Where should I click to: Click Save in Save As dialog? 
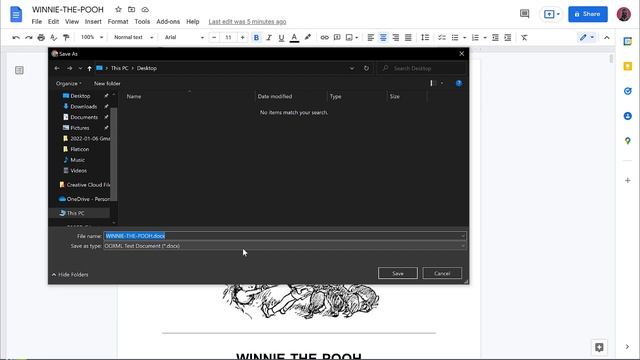point(398,273)
